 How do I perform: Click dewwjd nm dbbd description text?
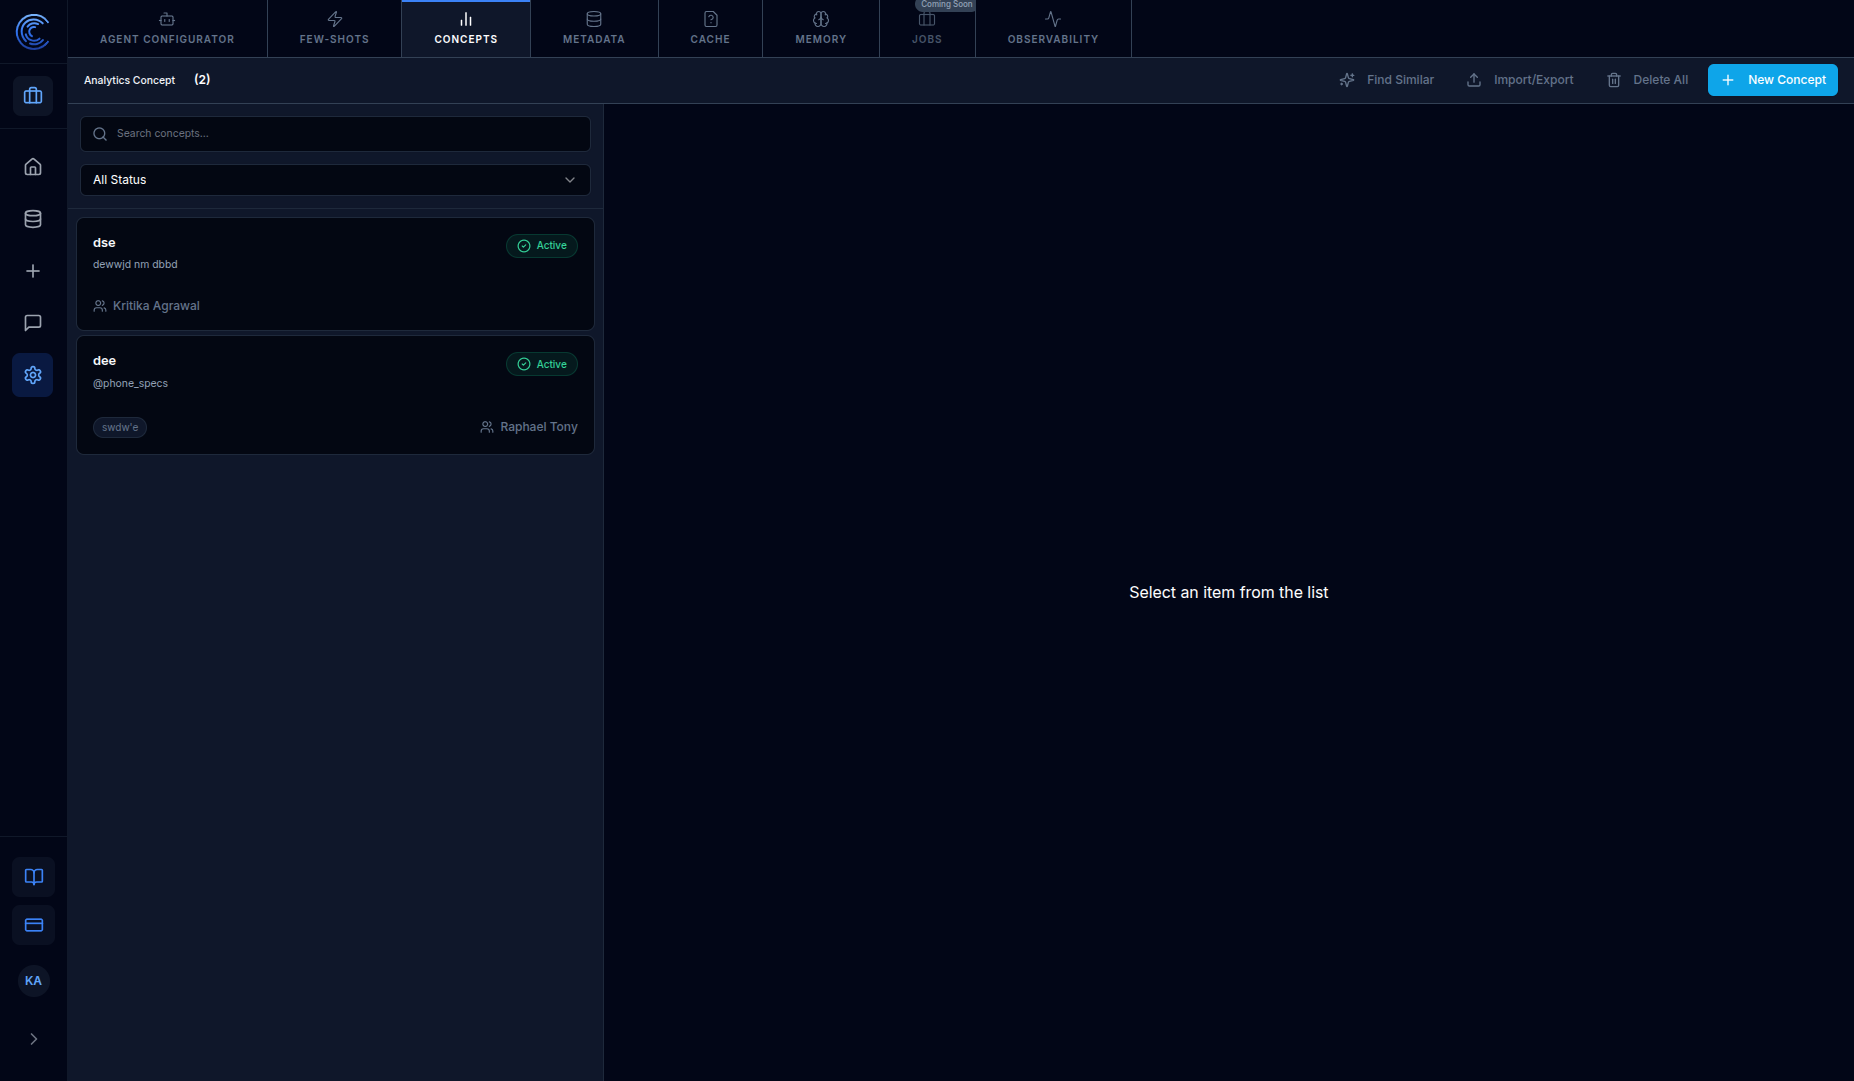click(x=135, y=265)
